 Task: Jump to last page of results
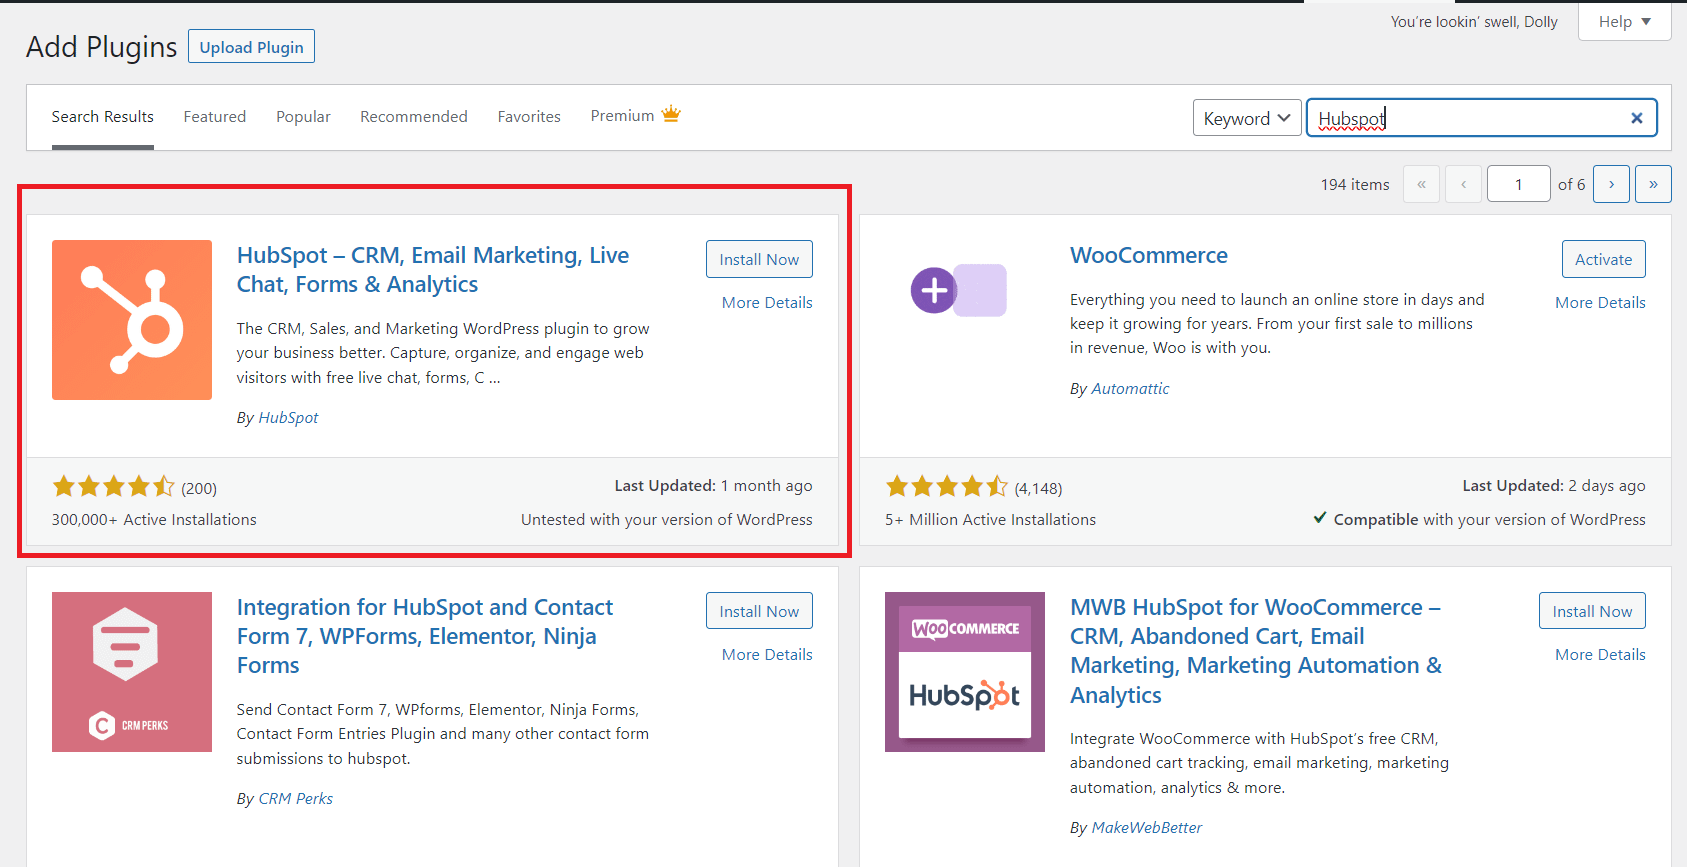[x=1653, y=184]
